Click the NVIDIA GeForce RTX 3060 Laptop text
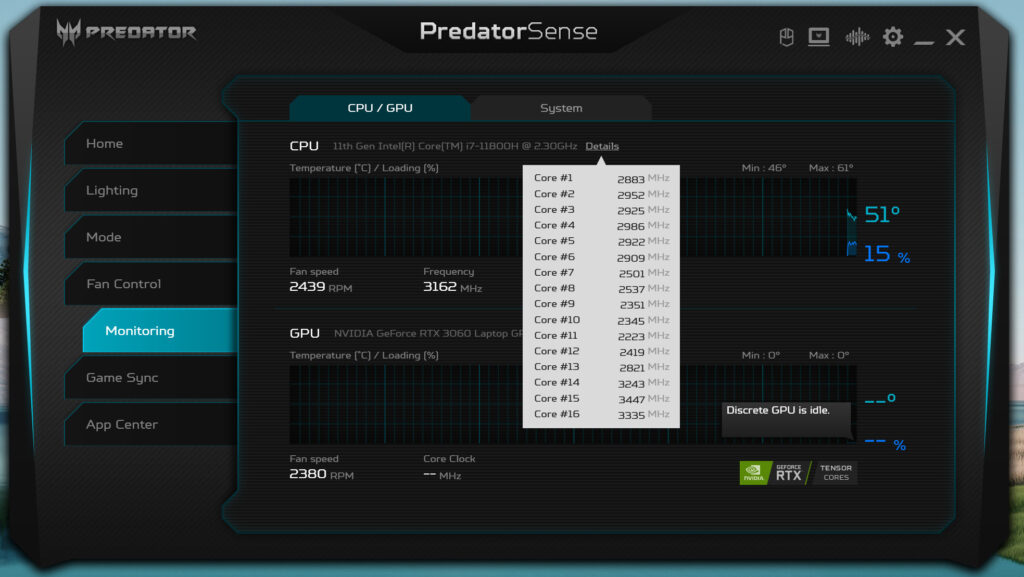This screenshot has width=1024, height=577. coord(428,334)
